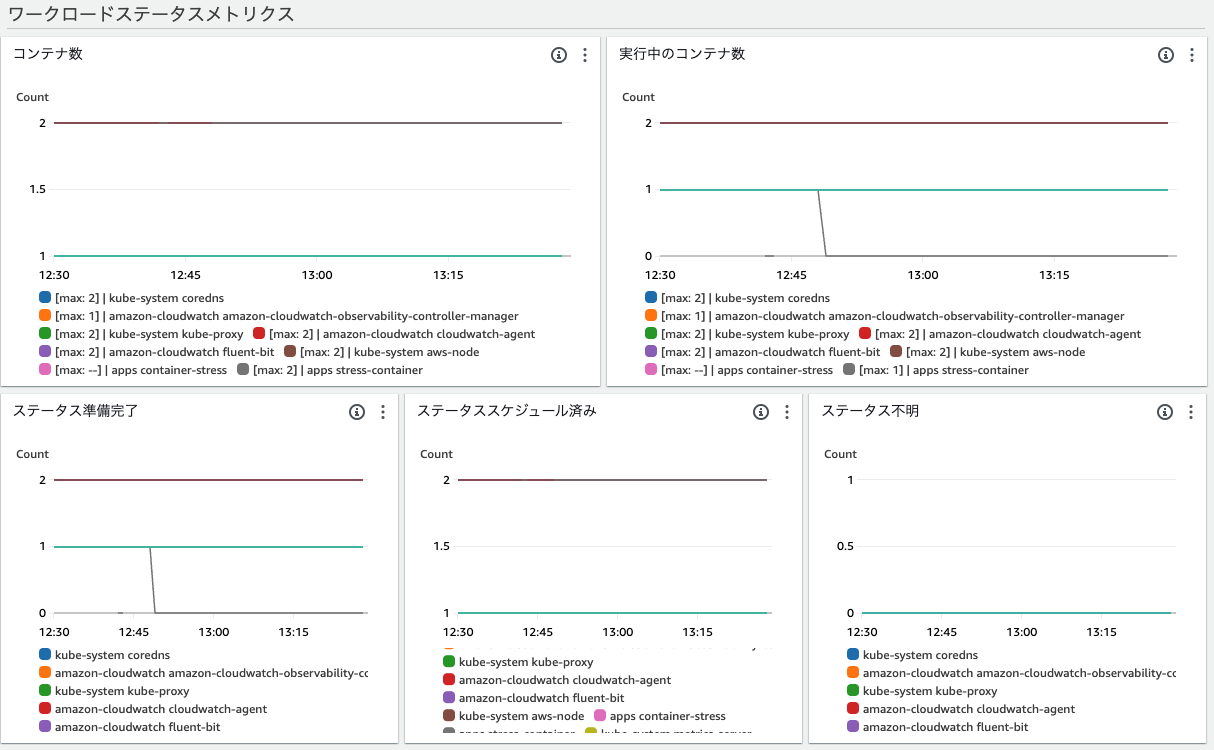Click the gray drop line in ステータス準備完了 chart

pos(153,580)
